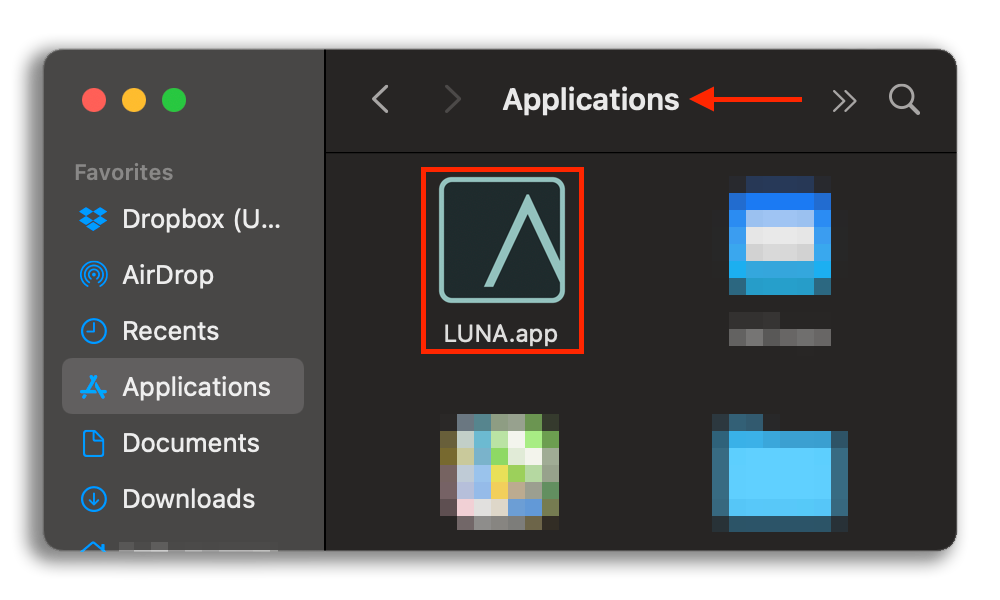Zoom the window with green button
The height and width of the screenshot is (600, 1000).
tap(174, 100)
